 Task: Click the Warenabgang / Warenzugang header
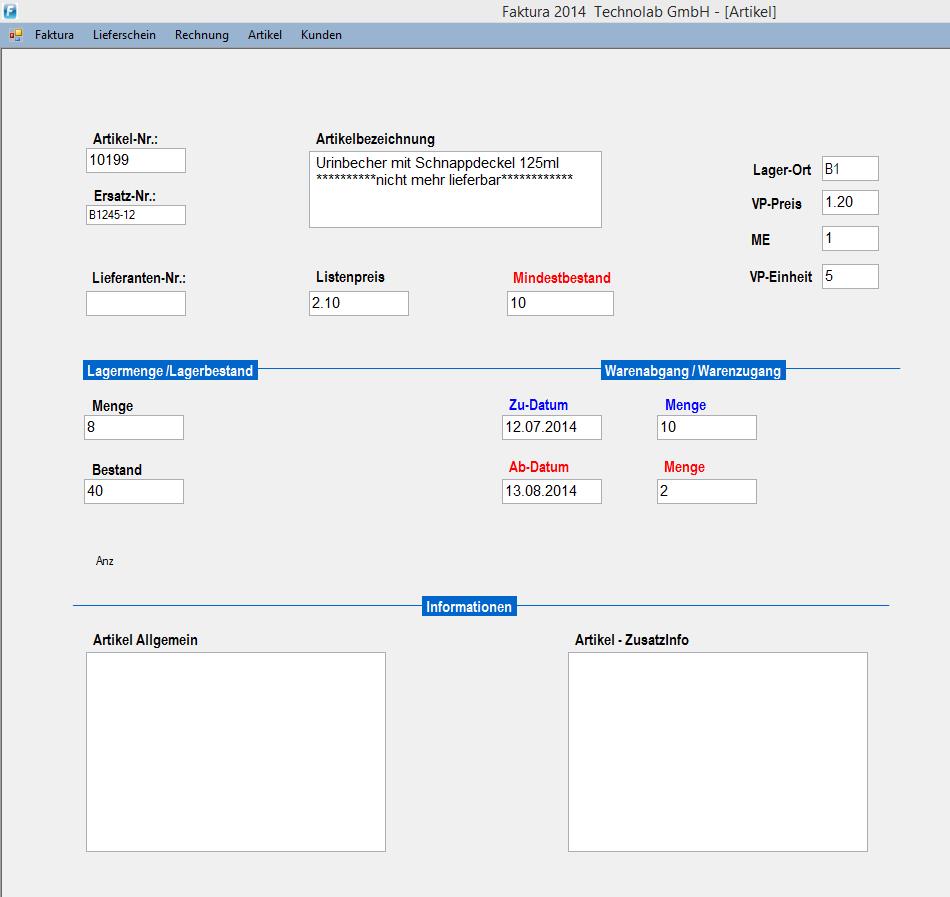[x=693, y=371]
